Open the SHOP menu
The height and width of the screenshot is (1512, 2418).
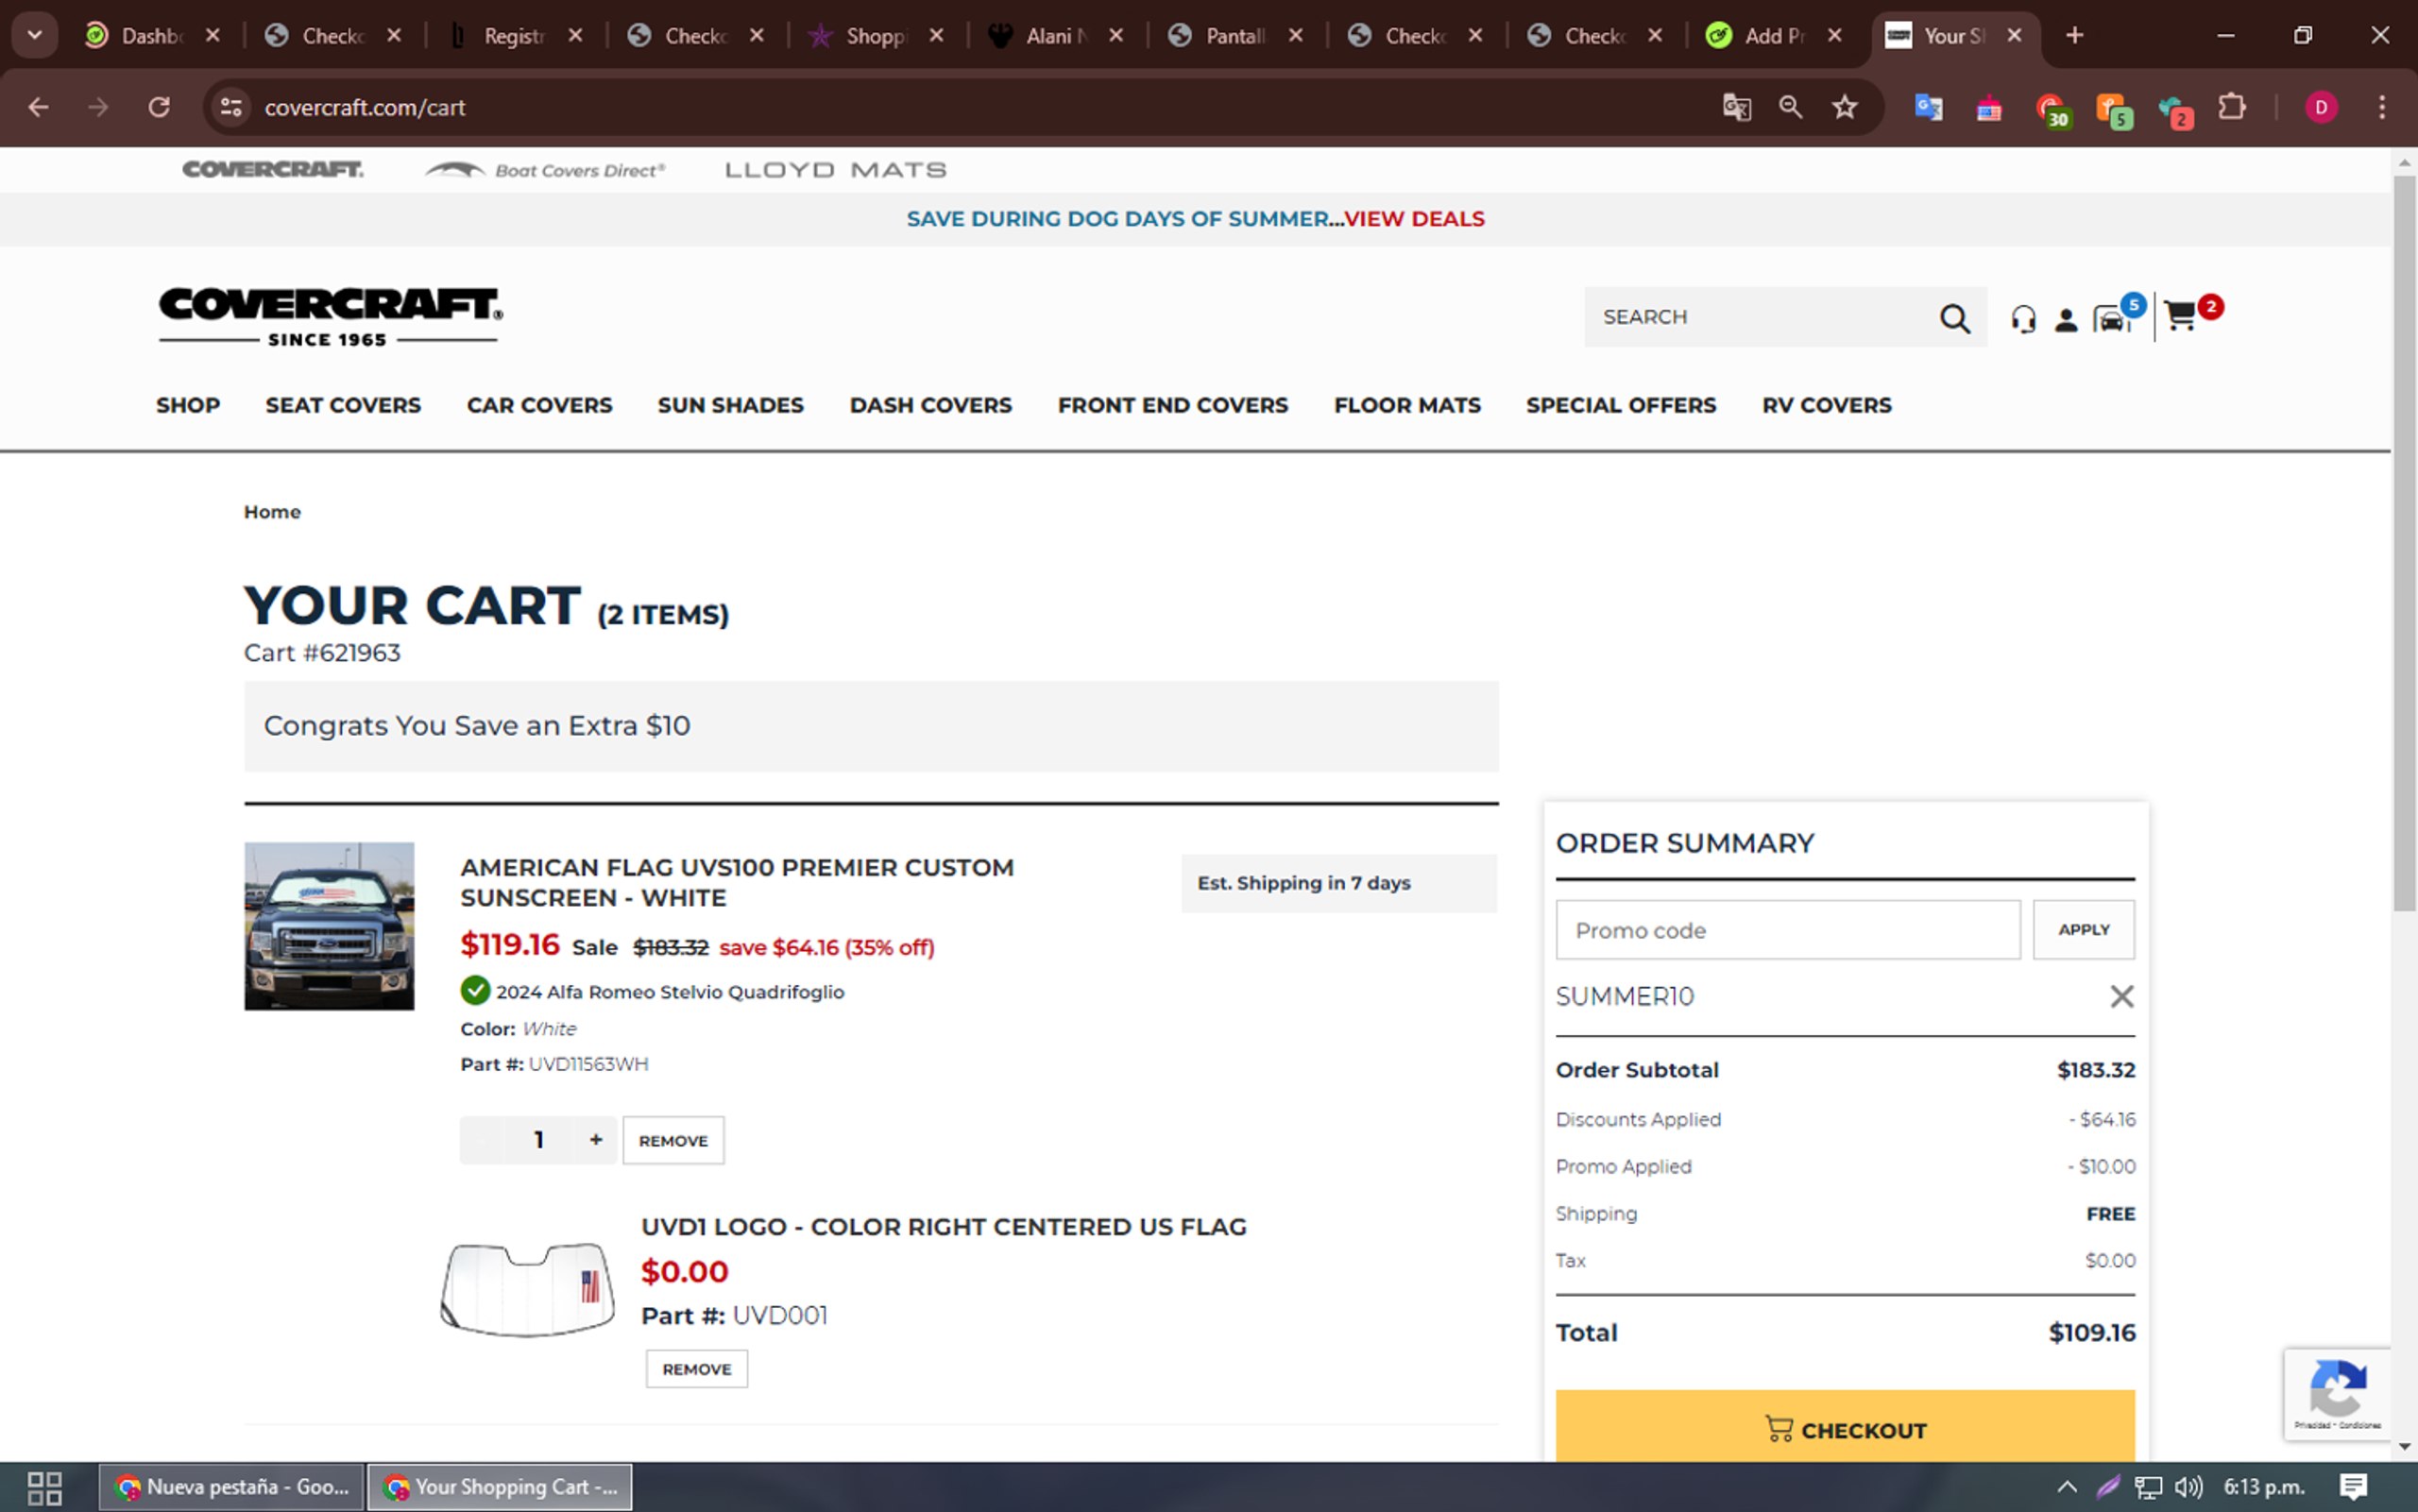point(188,405)
